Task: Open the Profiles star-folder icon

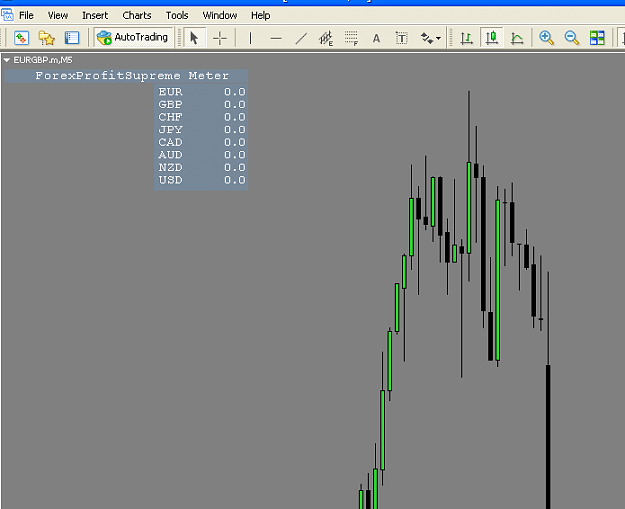Action: pos(47,38)
